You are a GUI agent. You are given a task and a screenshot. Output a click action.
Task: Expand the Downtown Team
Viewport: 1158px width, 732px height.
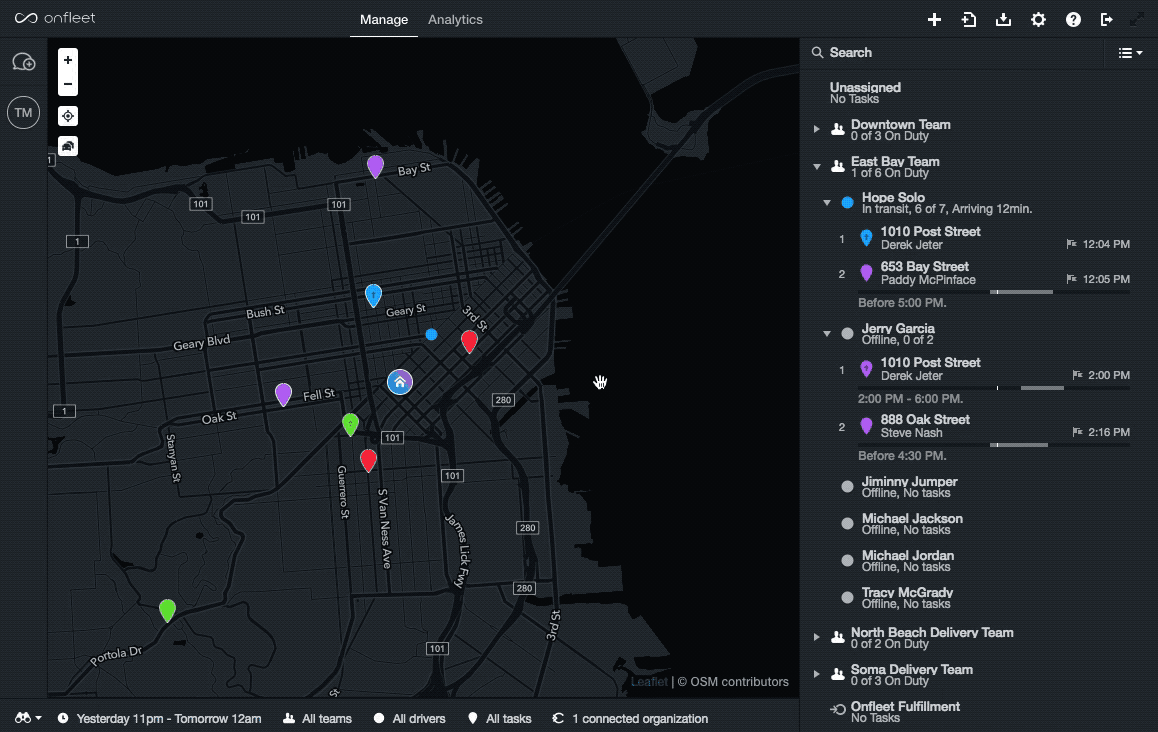pos(816,129)
